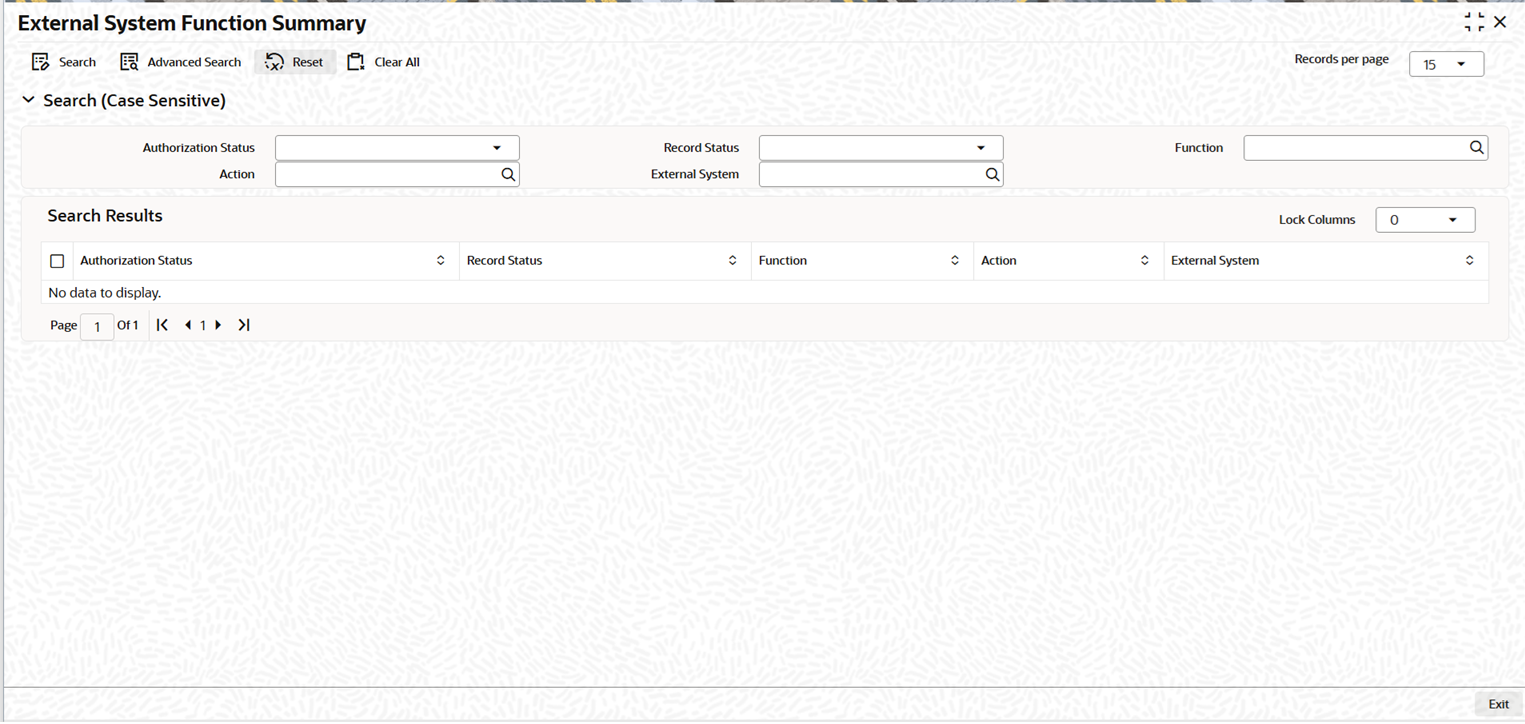Go to the last results page
The image size is (1525, 724).
(244, 325)
